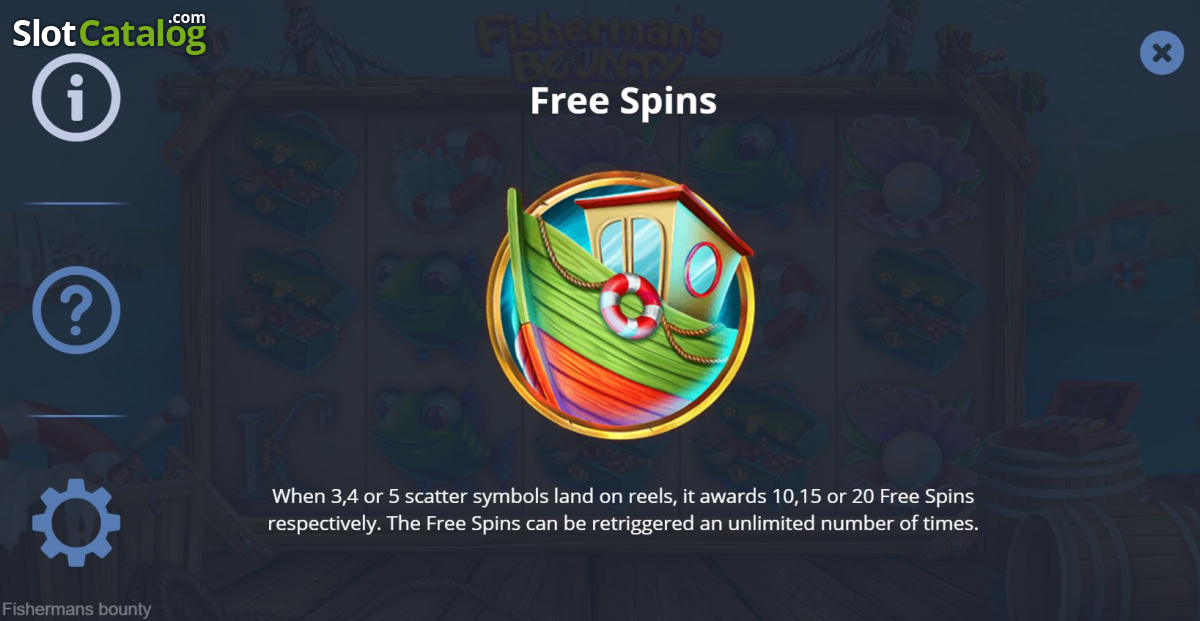Select the Free Spins heading
1200x621 pixels.
(x=623, y=101)
